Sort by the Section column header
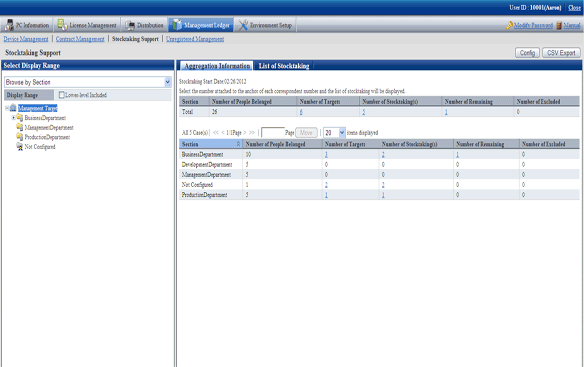 (211, 144)
